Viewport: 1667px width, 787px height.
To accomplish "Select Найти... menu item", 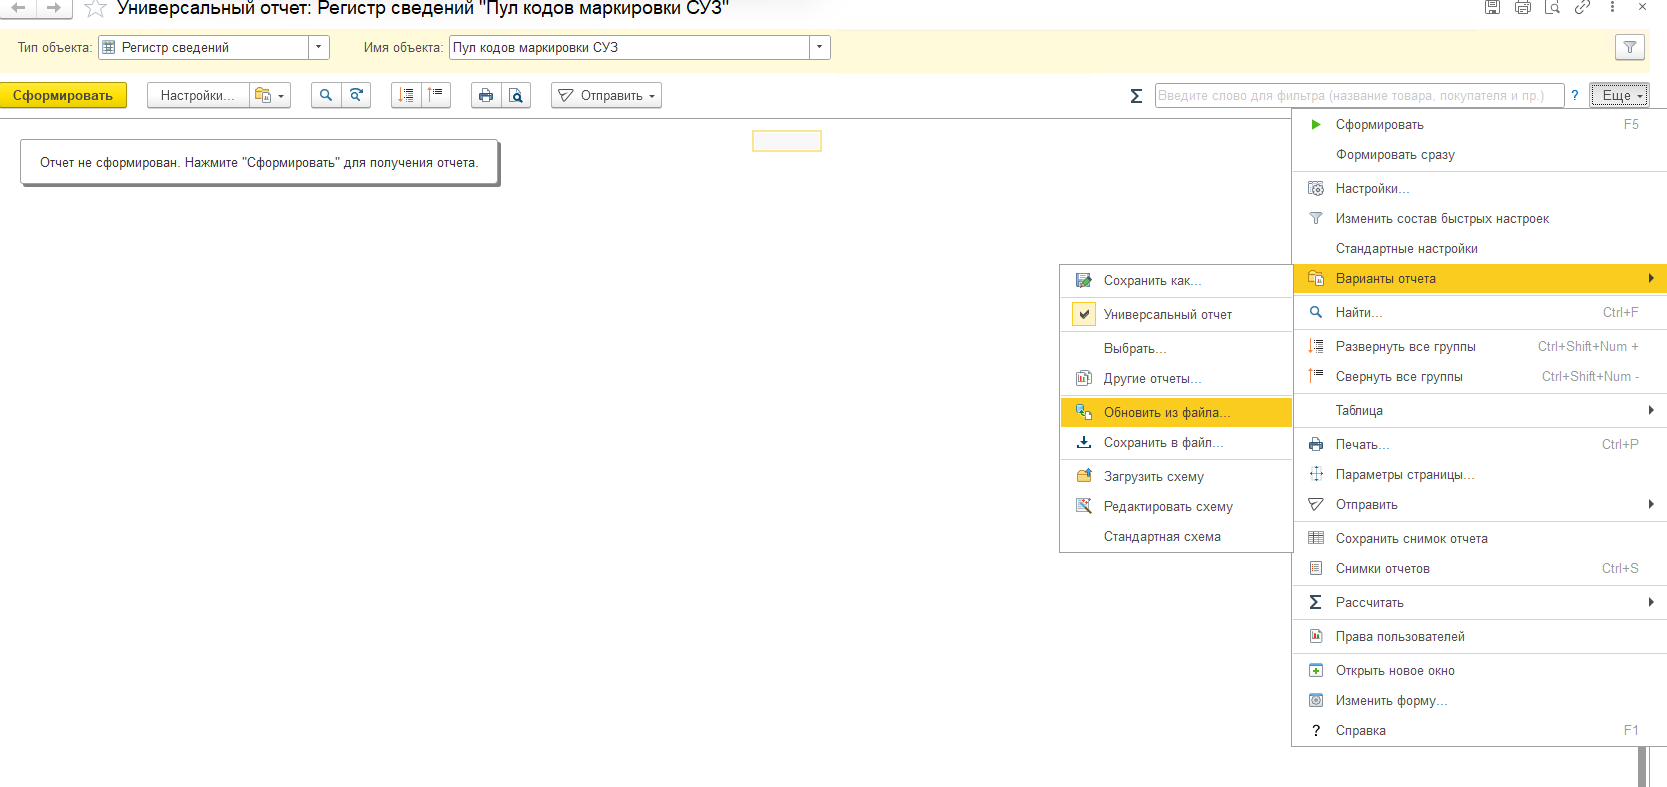I will (1480, 312).
